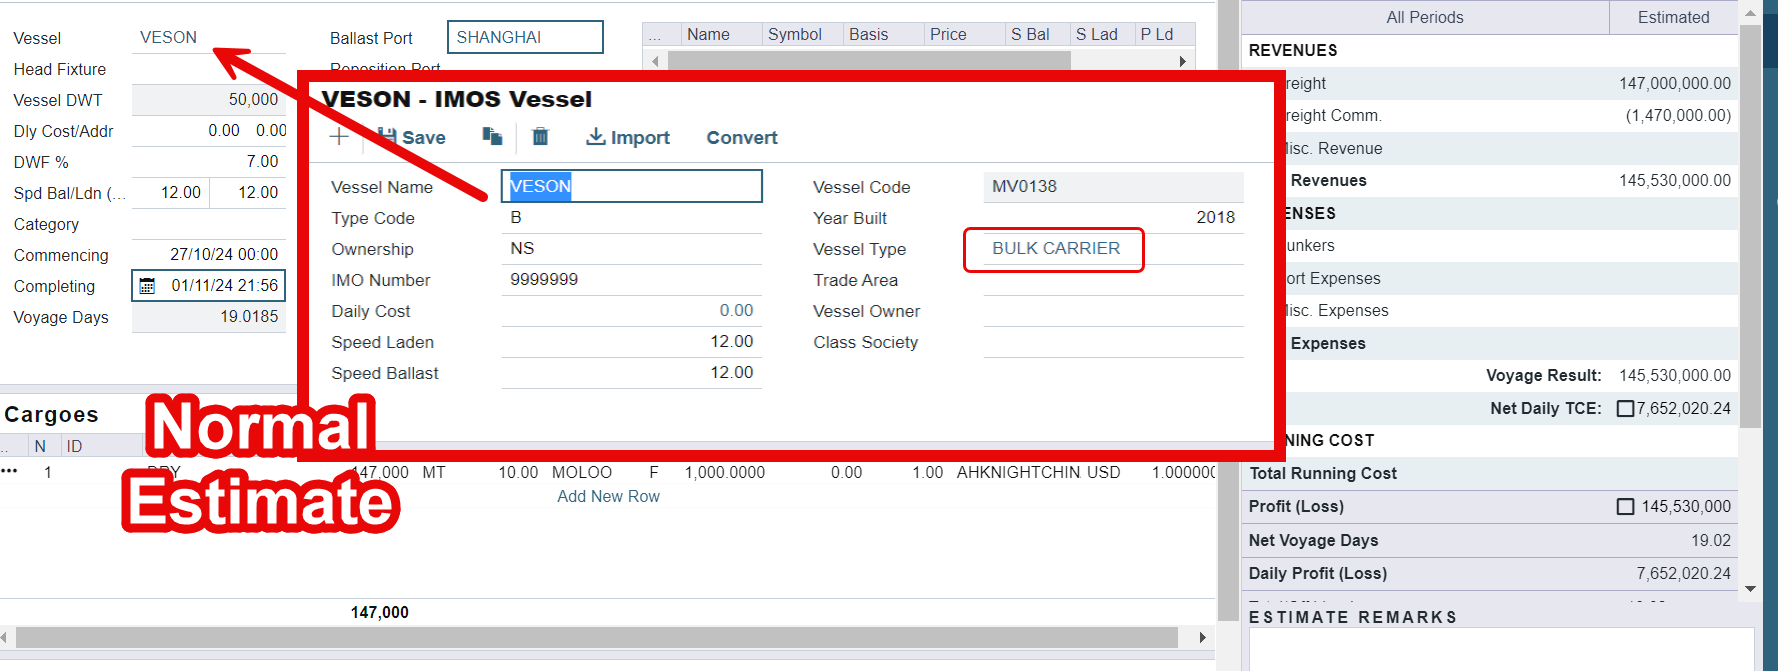Screen dimensions: 1778x671
Task: Click the copy vessel icon
Action: [x=492, y=136]
